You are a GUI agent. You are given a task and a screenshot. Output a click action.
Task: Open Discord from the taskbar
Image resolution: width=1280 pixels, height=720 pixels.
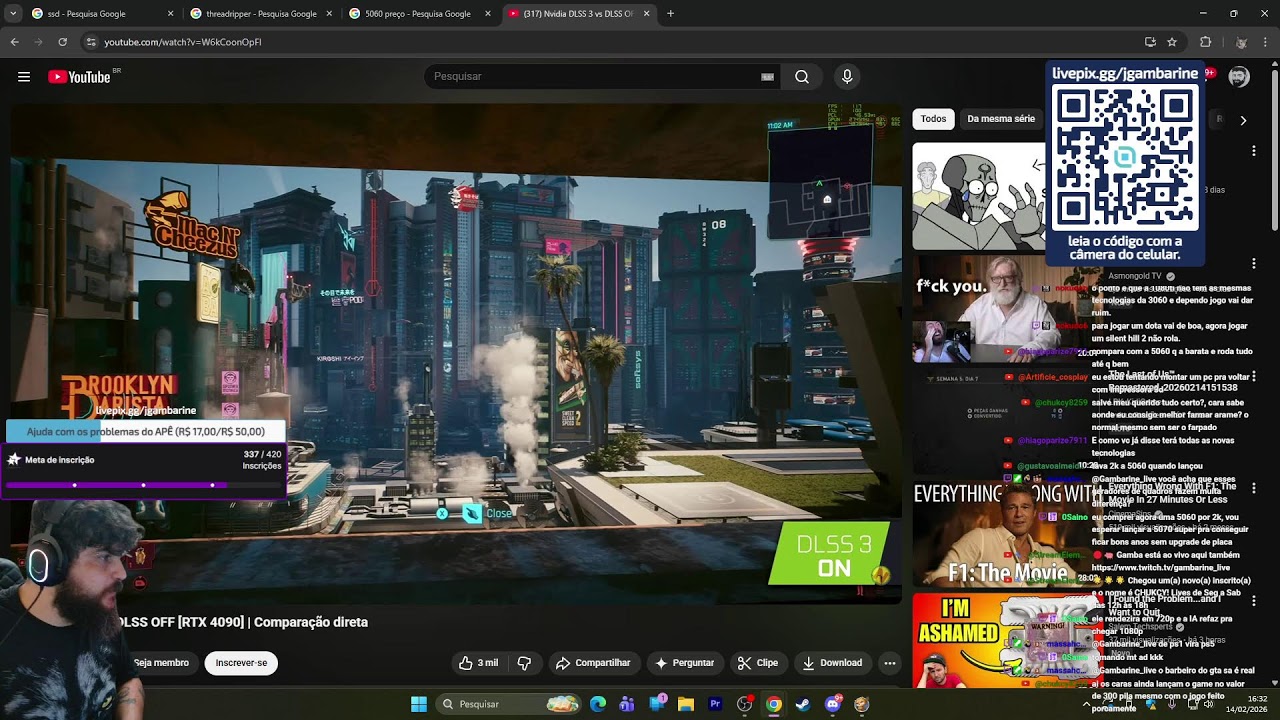coord(832,704)
